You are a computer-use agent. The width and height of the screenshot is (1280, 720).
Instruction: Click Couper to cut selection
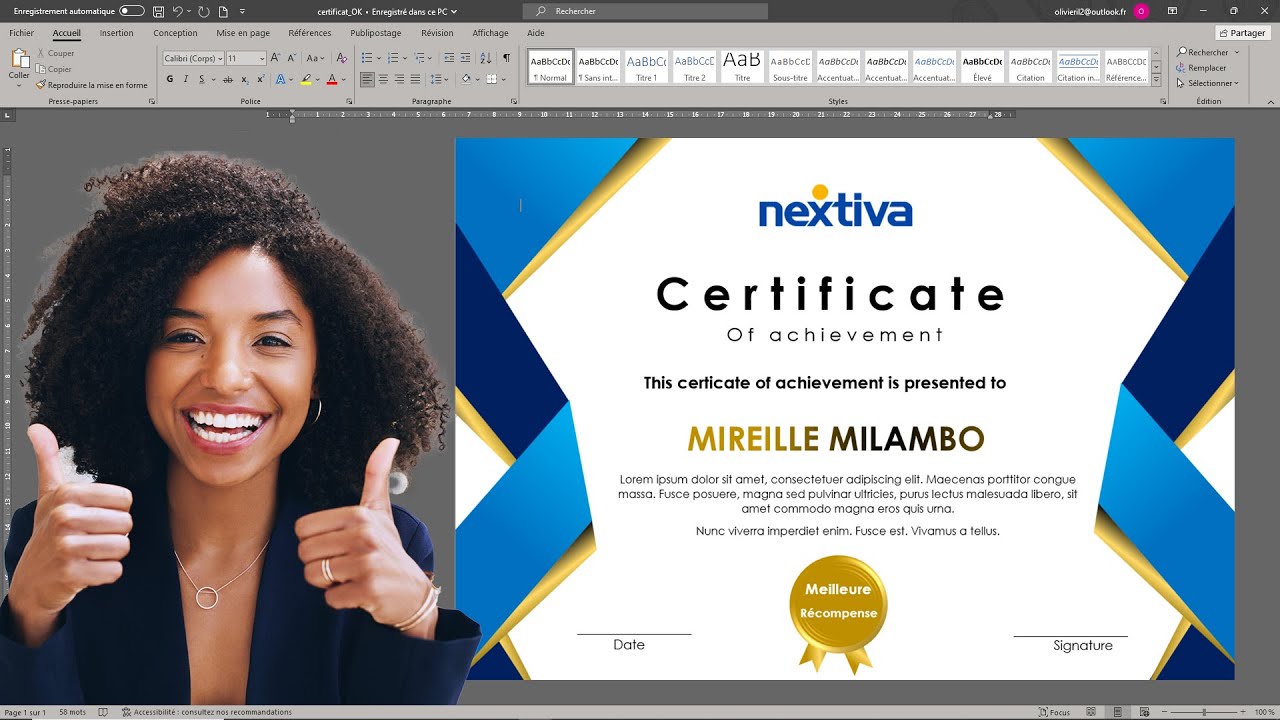click(x=55, y=53)
